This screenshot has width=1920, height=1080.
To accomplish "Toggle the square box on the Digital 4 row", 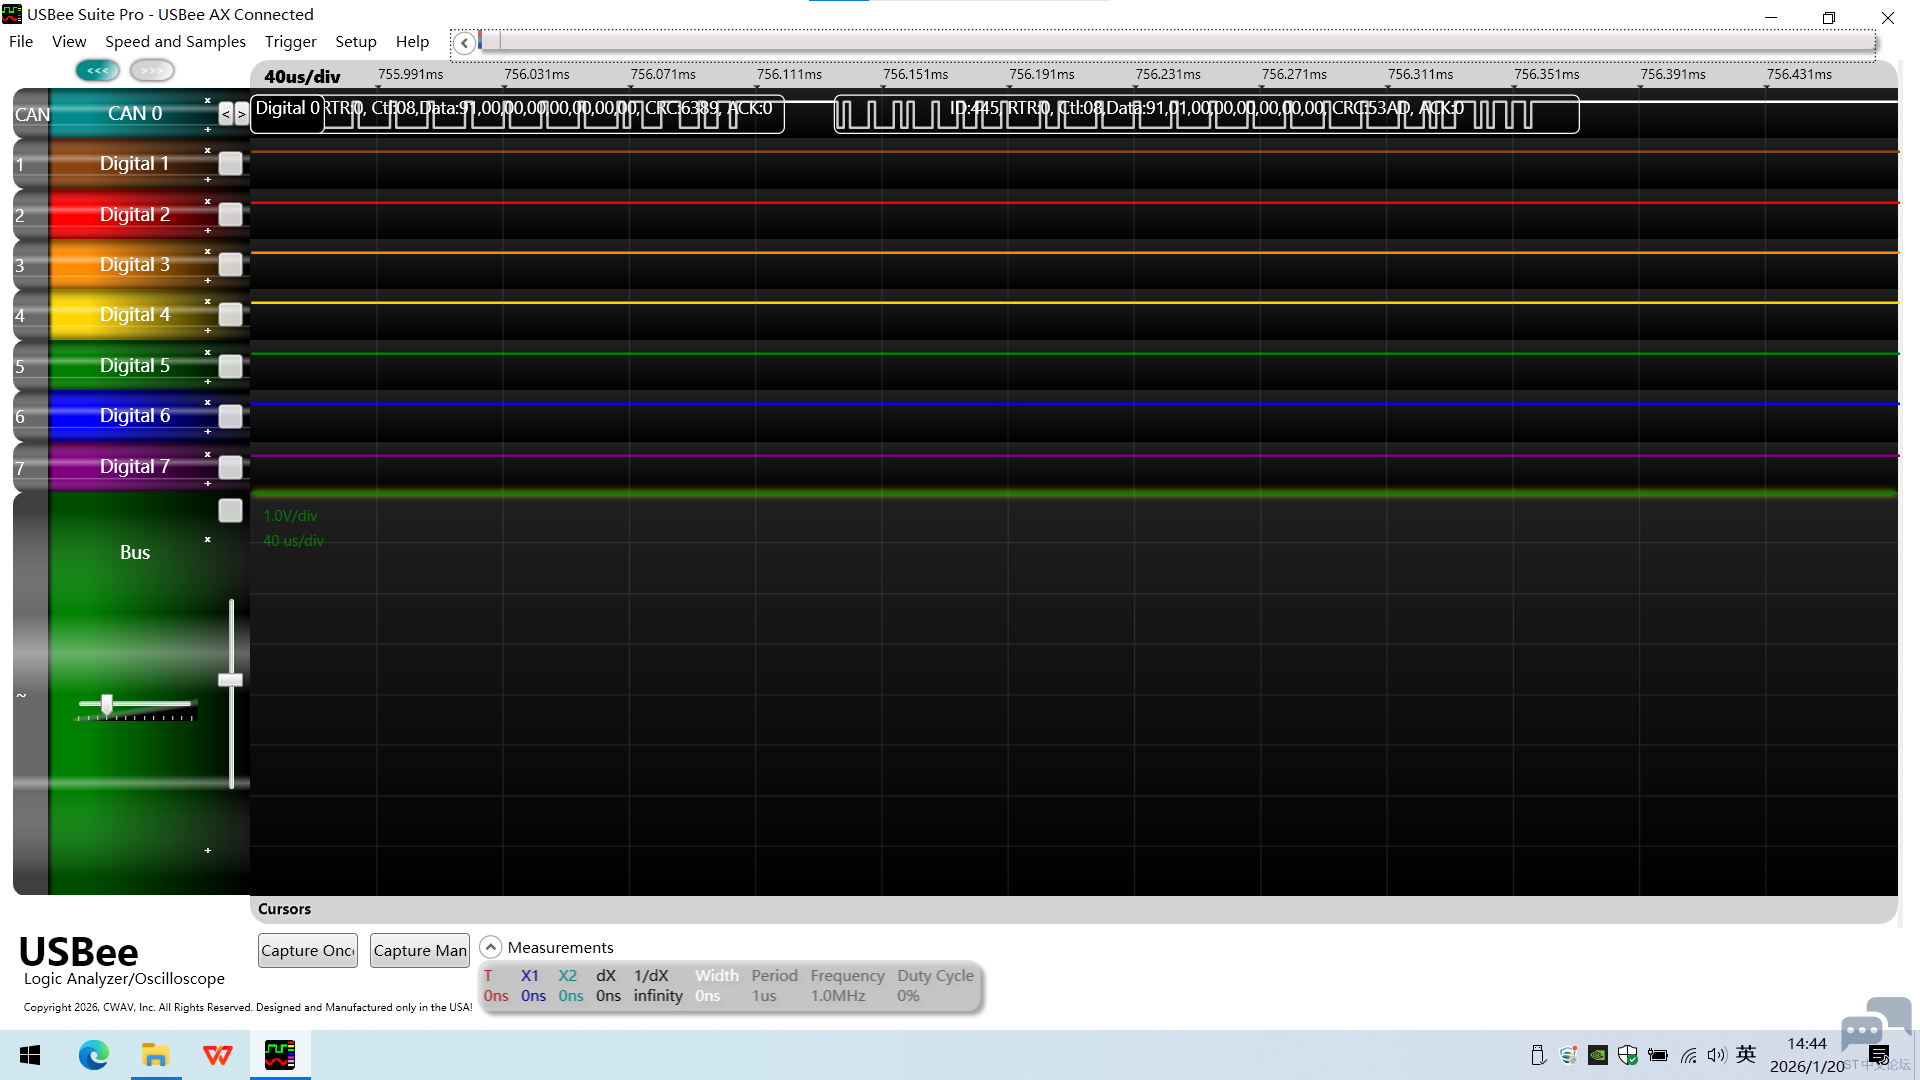I will 230,314.
